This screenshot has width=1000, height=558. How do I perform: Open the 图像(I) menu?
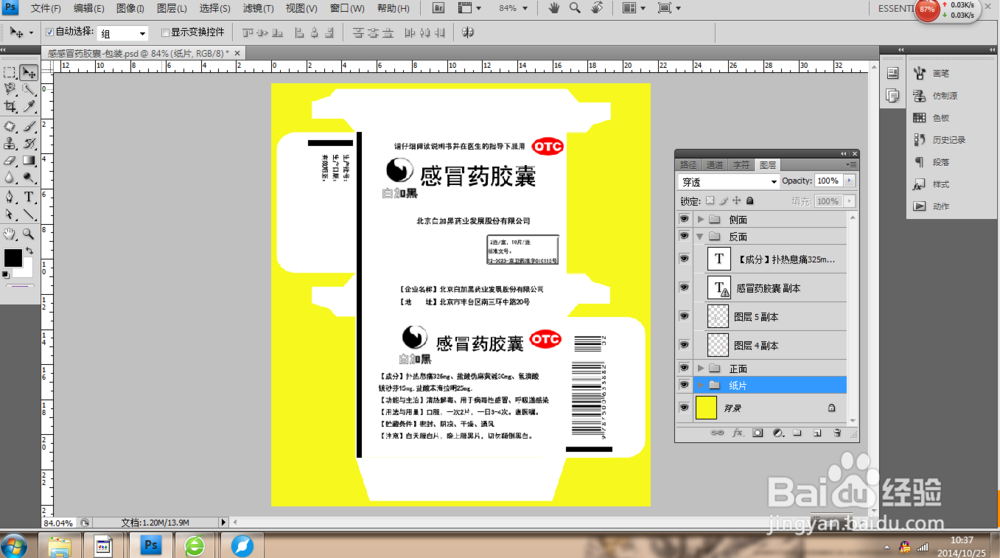[130, 8]
